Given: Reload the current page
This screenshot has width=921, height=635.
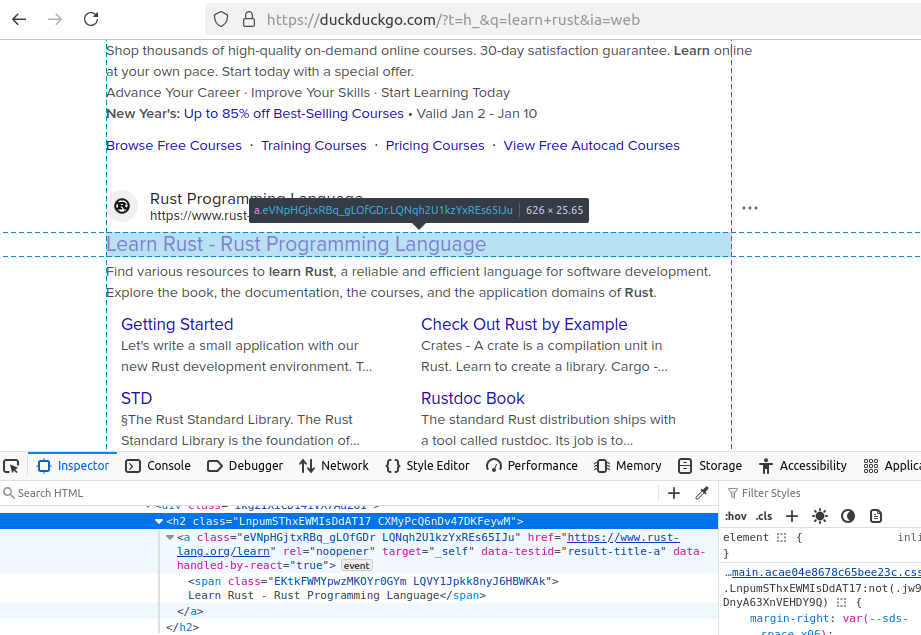Looking at the screenshot, I should [x=91, y=19].
